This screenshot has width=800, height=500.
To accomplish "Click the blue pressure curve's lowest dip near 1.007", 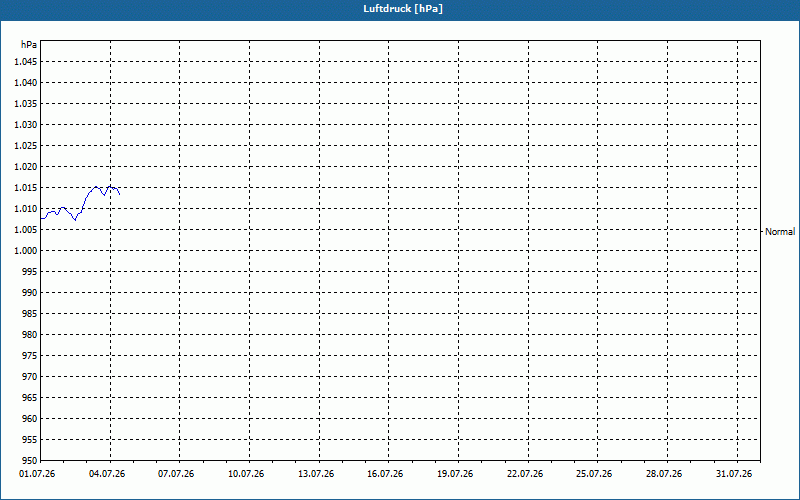I will (75, 220).
